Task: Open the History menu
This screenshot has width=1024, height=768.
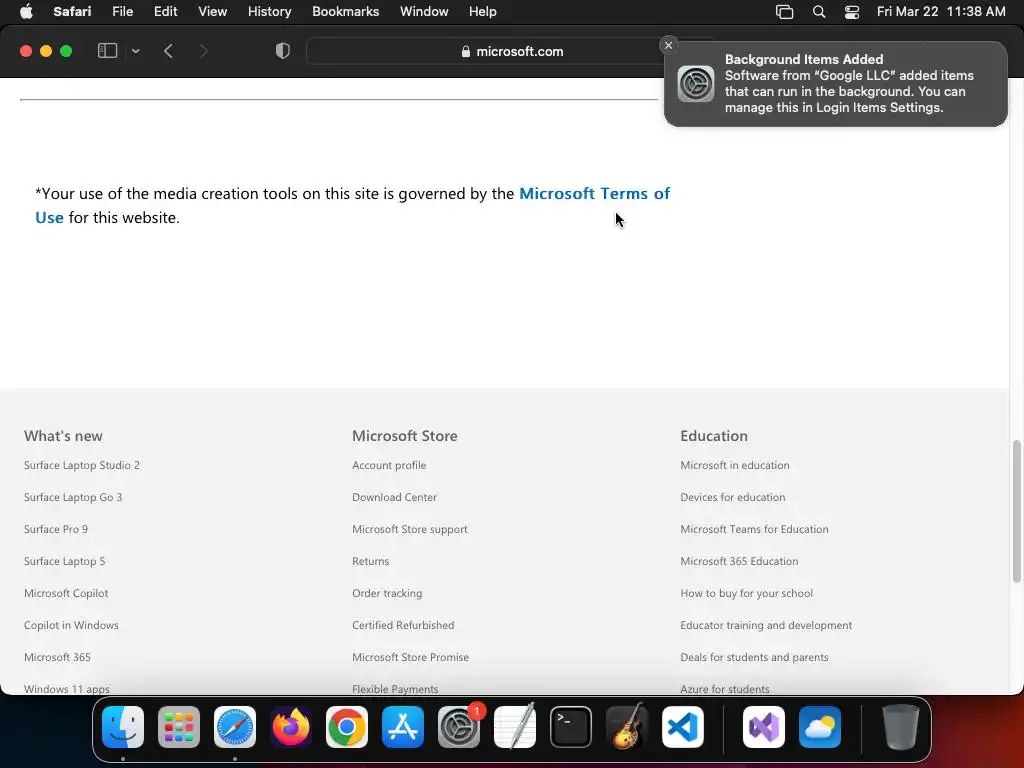Action: click(x=269, y=11)
